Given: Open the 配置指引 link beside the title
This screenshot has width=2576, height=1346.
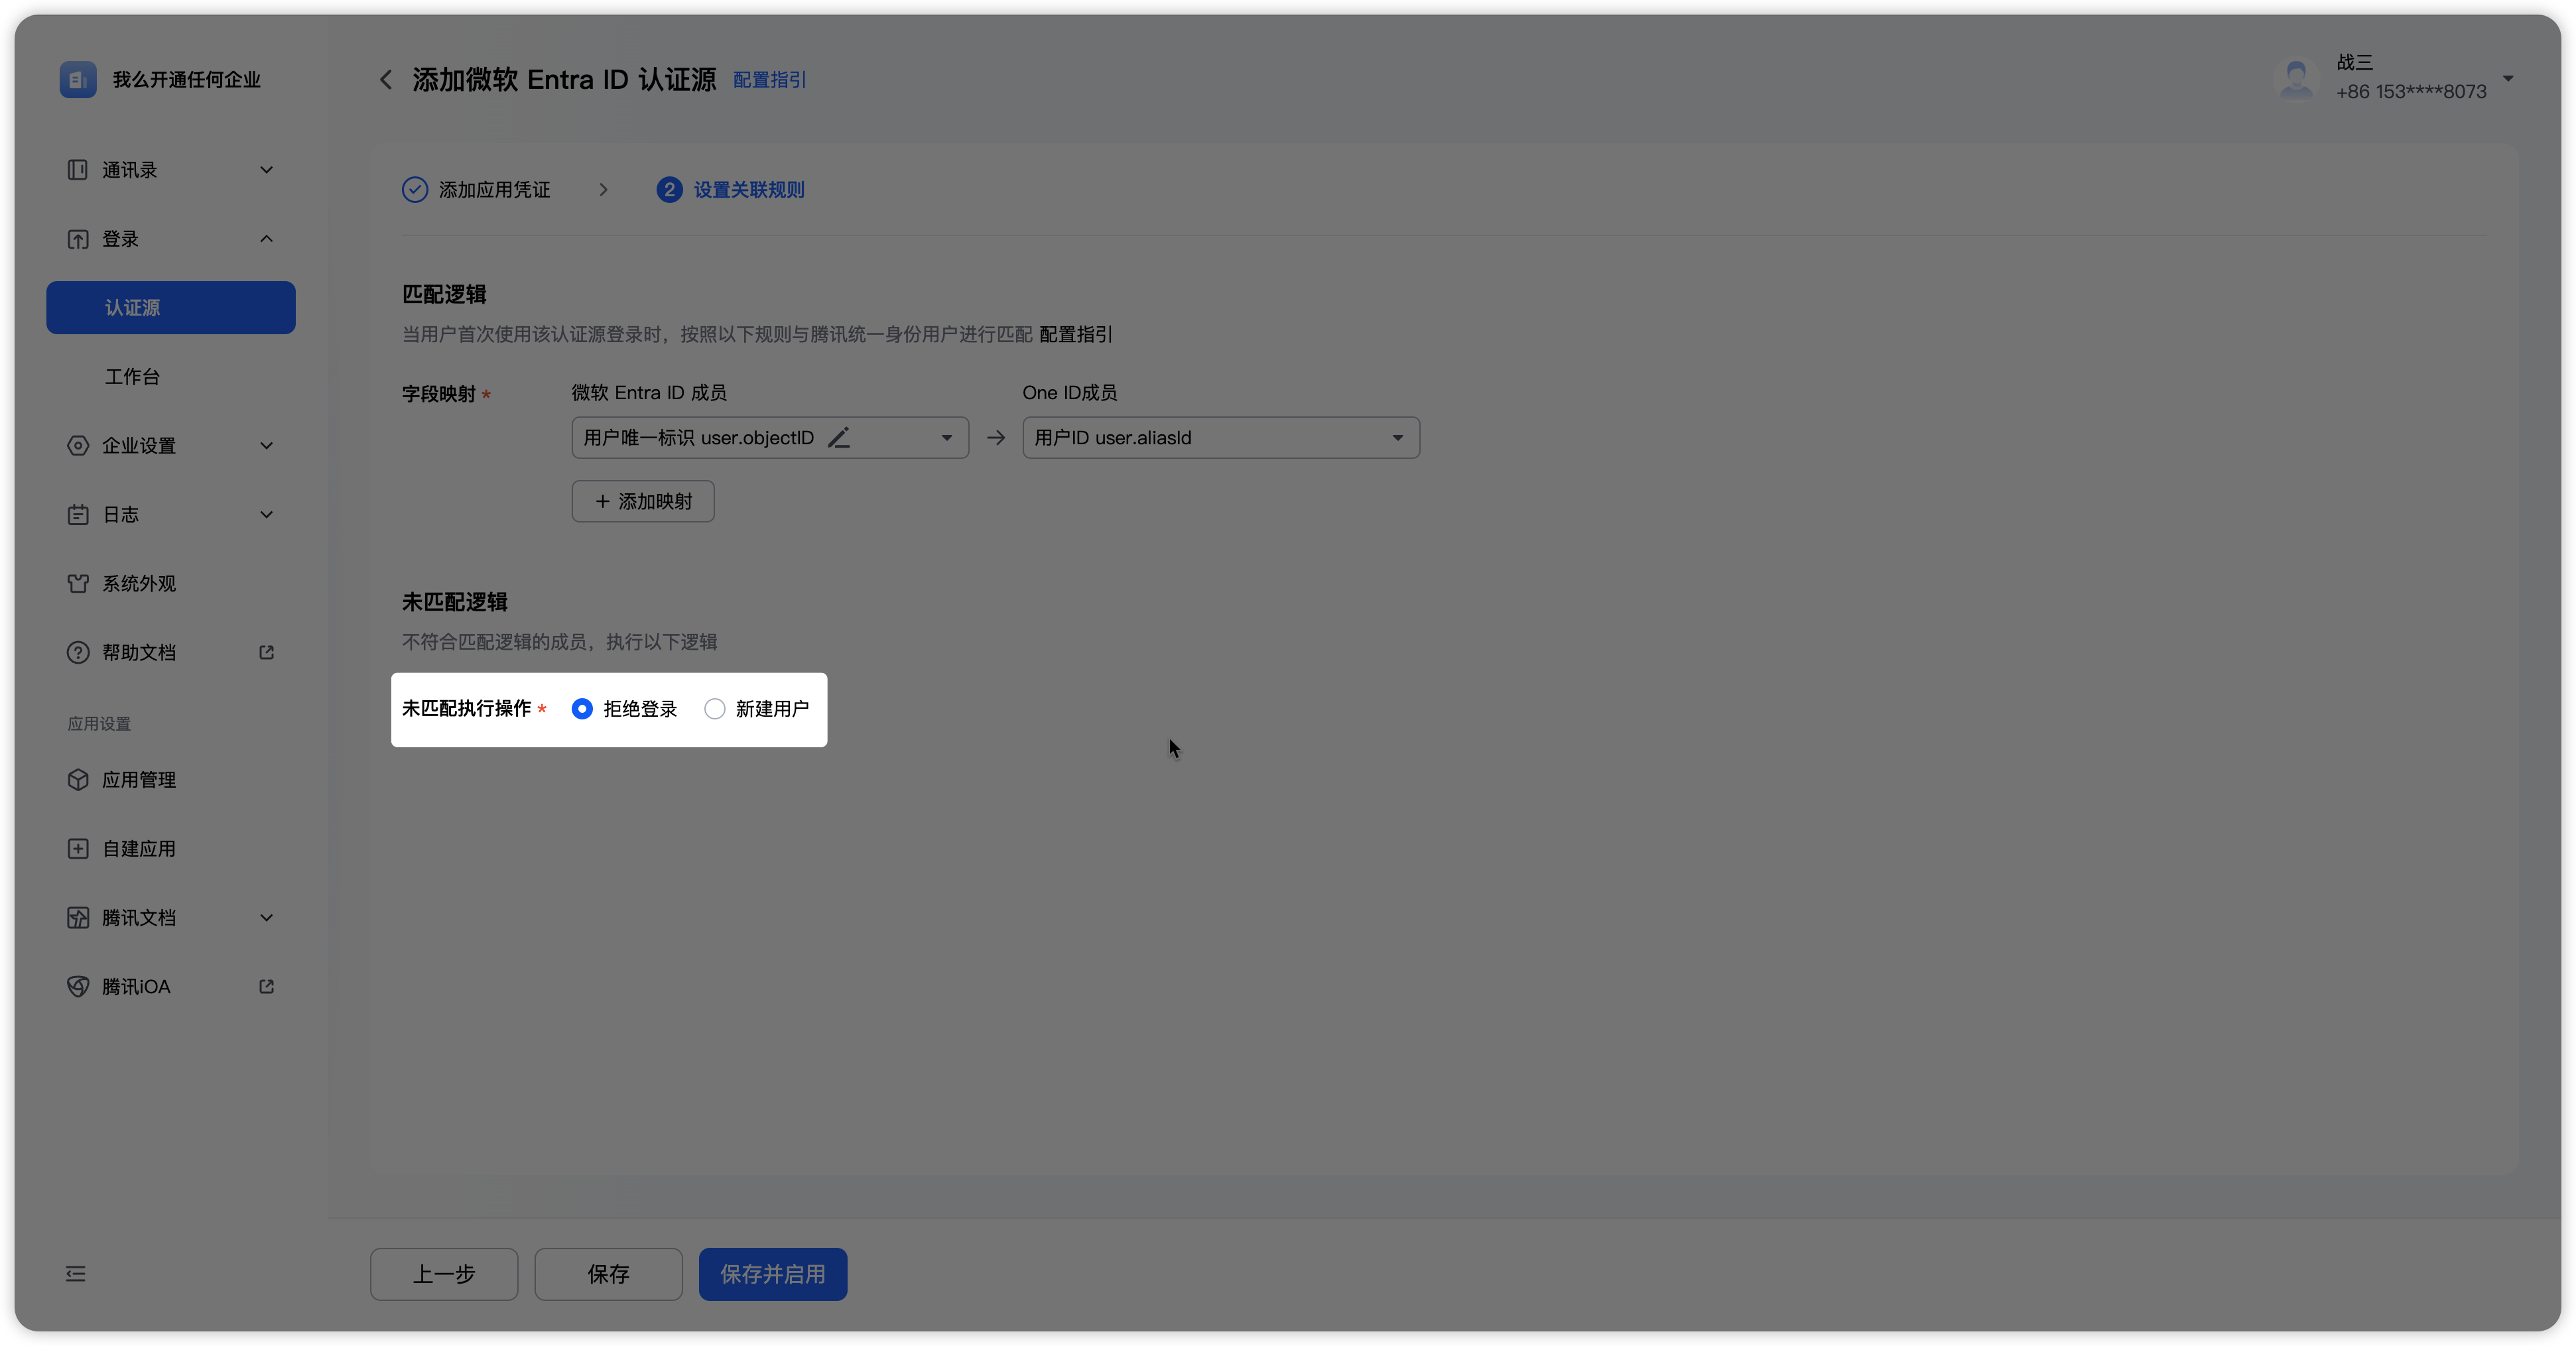Looking at the screenshot, I should tap(769, 80).
